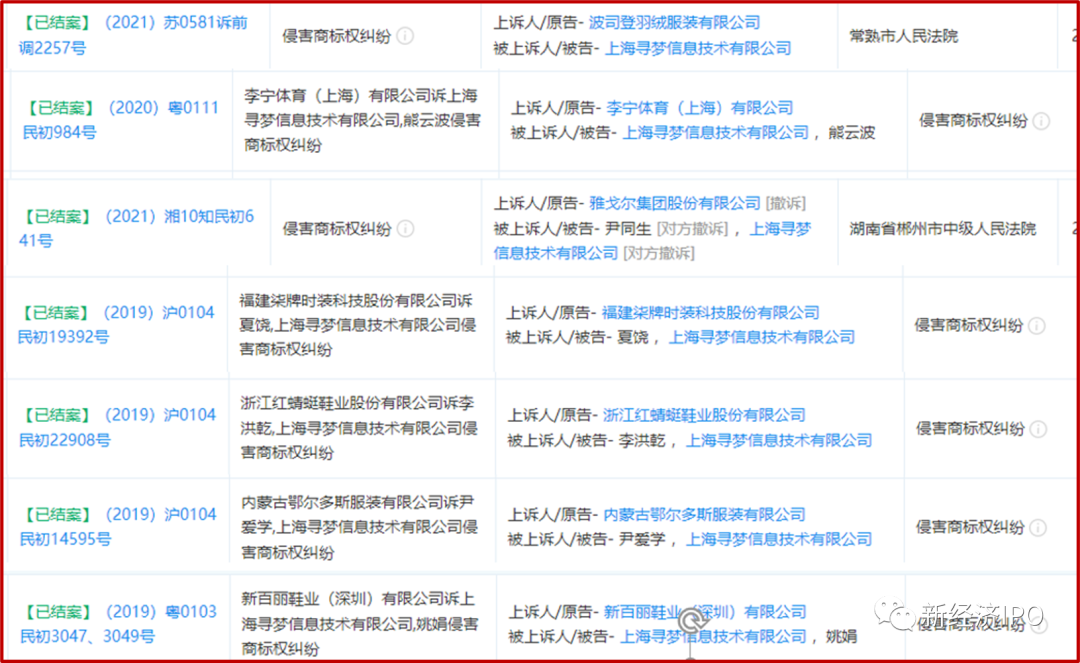Click case title starting 福建柒牌时装科技股份有限公司诉

(357, 325)
